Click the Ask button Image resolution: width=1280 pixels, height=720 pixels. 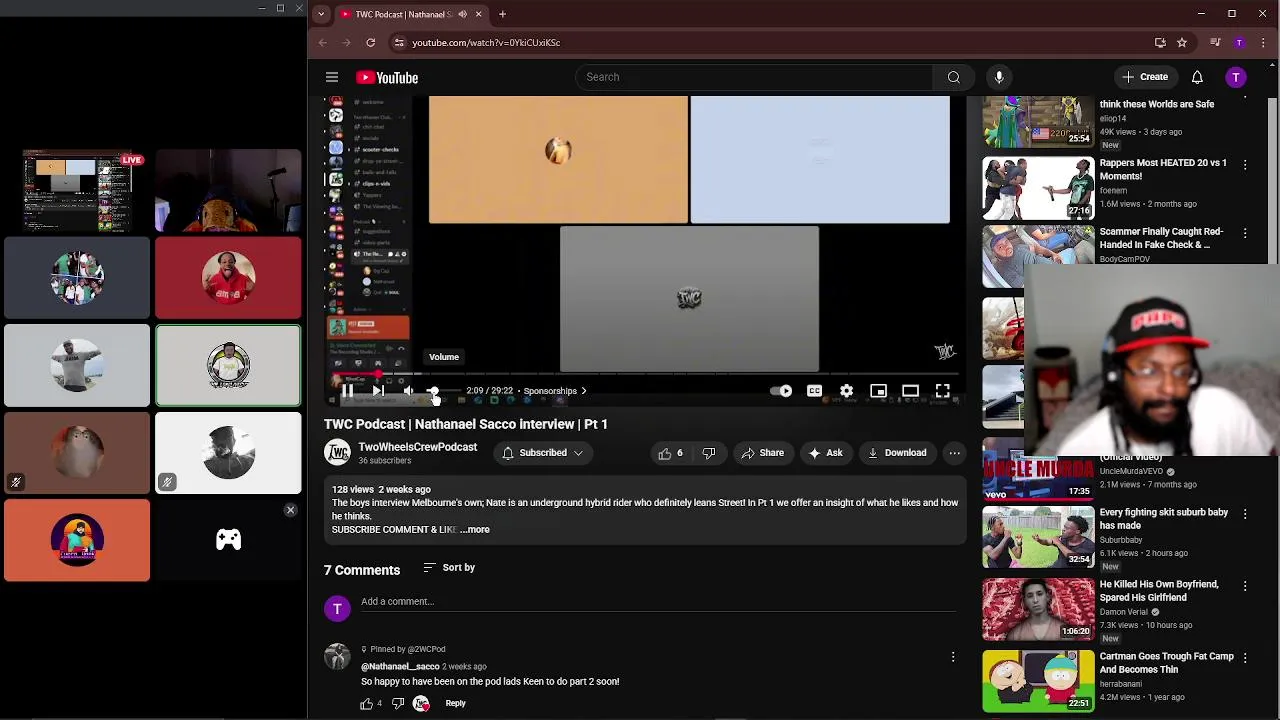pyautogui.click(x=825, y=453)
